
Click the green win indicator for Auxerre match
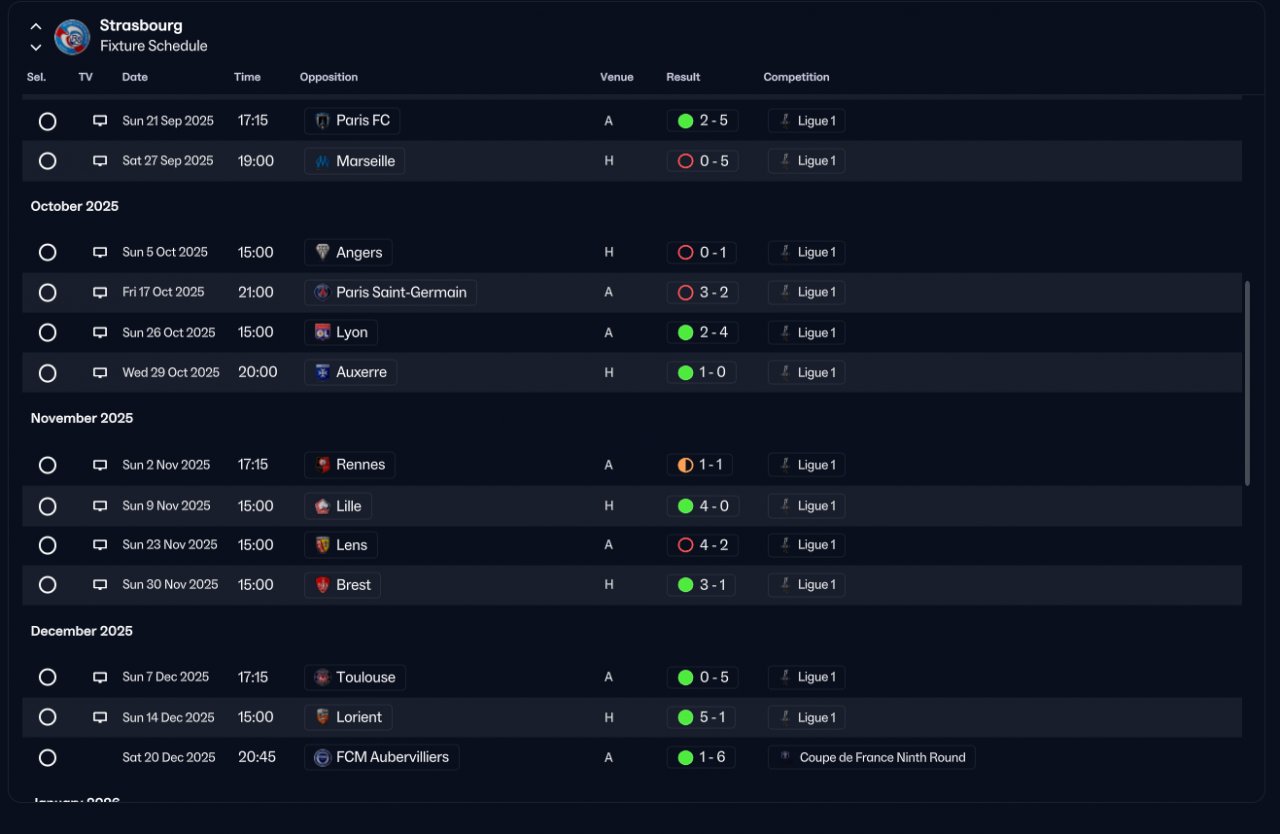coord(685,373)
